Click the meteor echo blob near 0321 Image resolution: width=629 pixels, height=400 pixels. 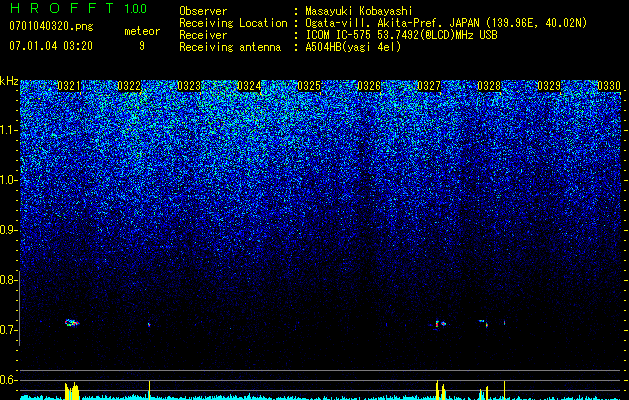coord(72,323)
